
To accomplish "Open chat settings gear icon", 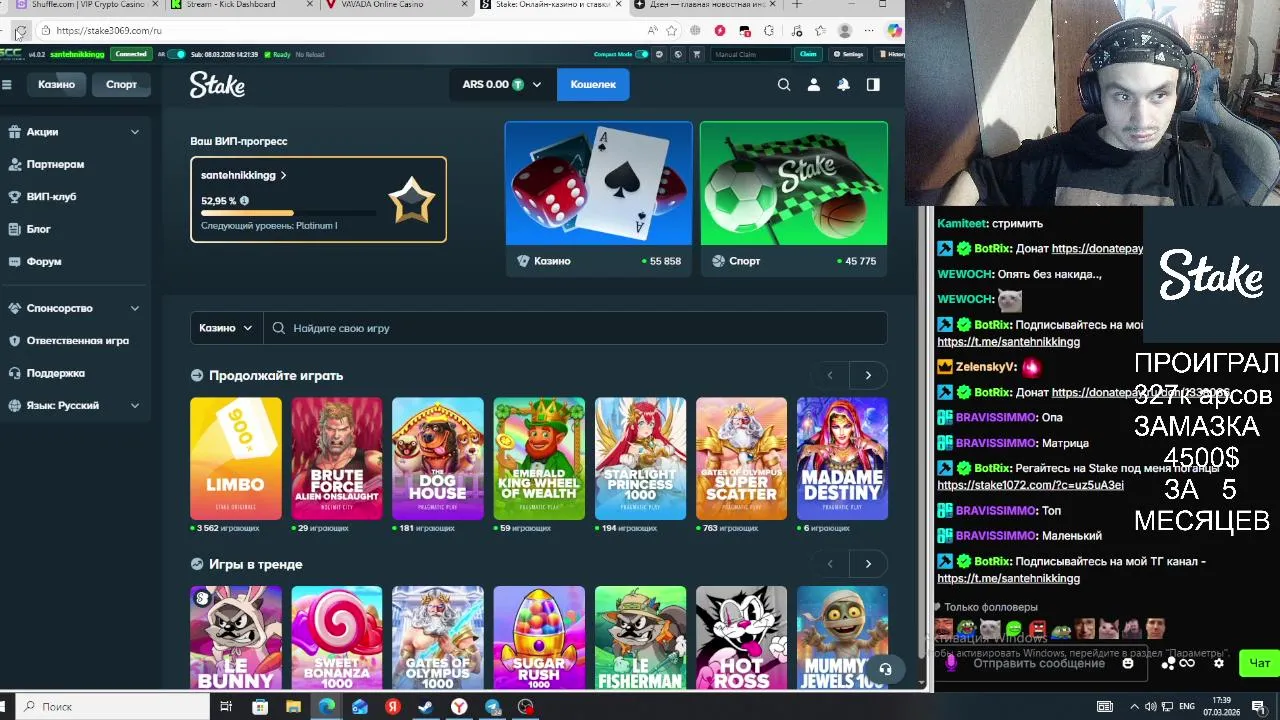I will click(x=1218, y=663).
